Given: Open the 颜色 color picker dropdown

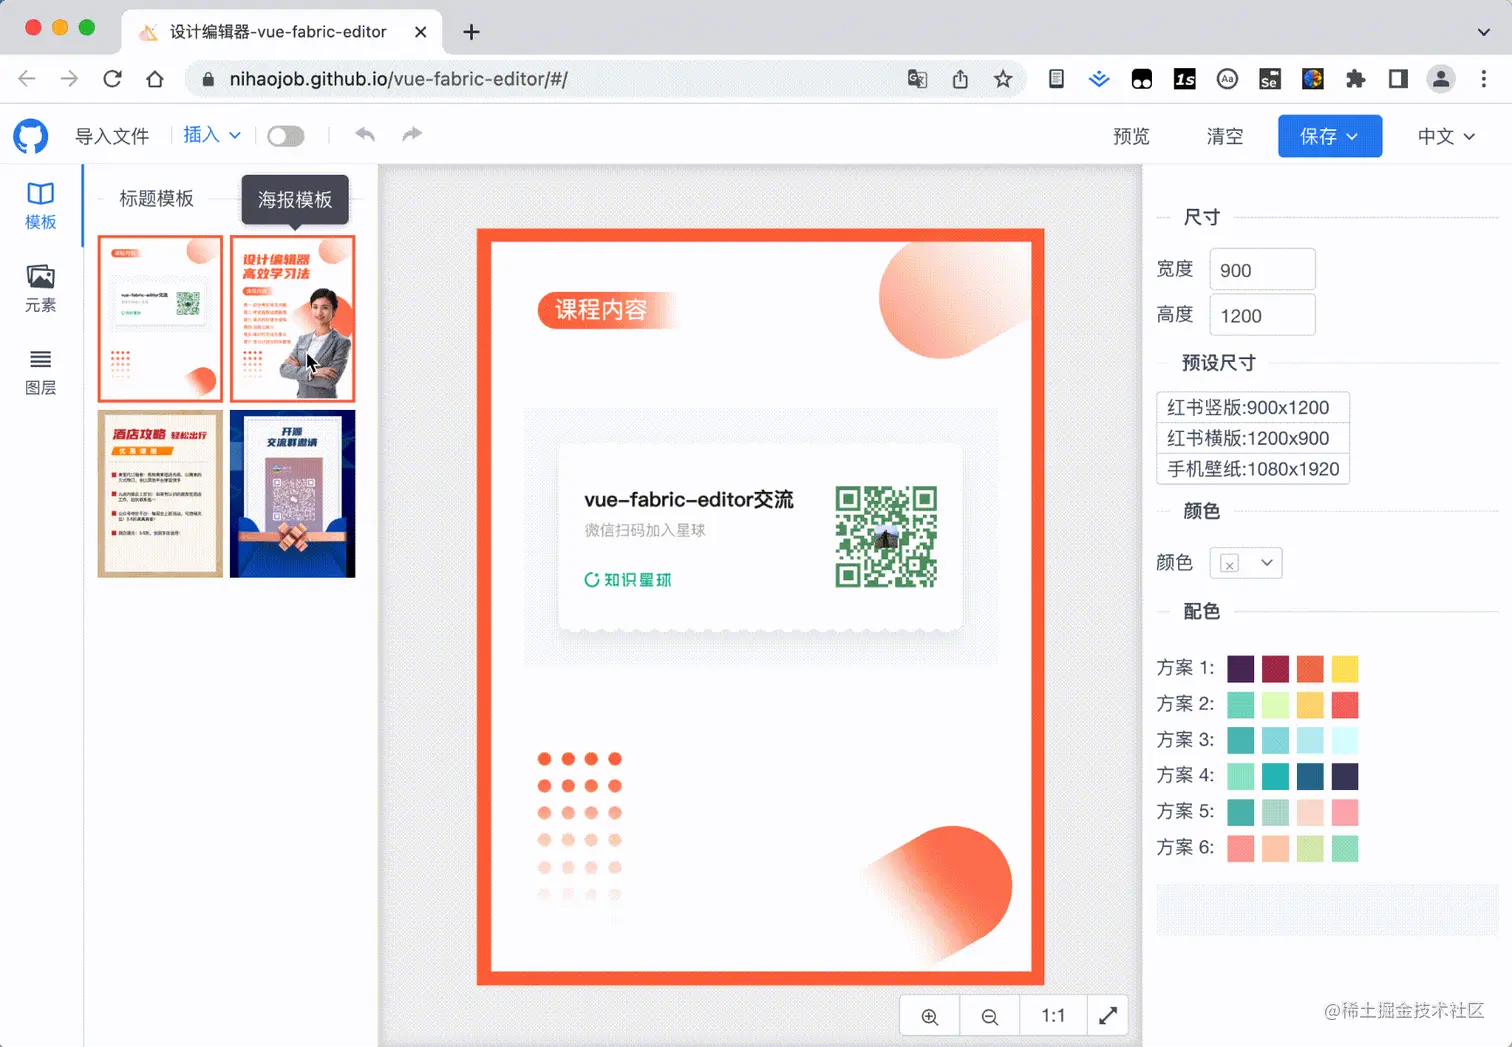Looking at the screenshot, I should (1246, 563).
